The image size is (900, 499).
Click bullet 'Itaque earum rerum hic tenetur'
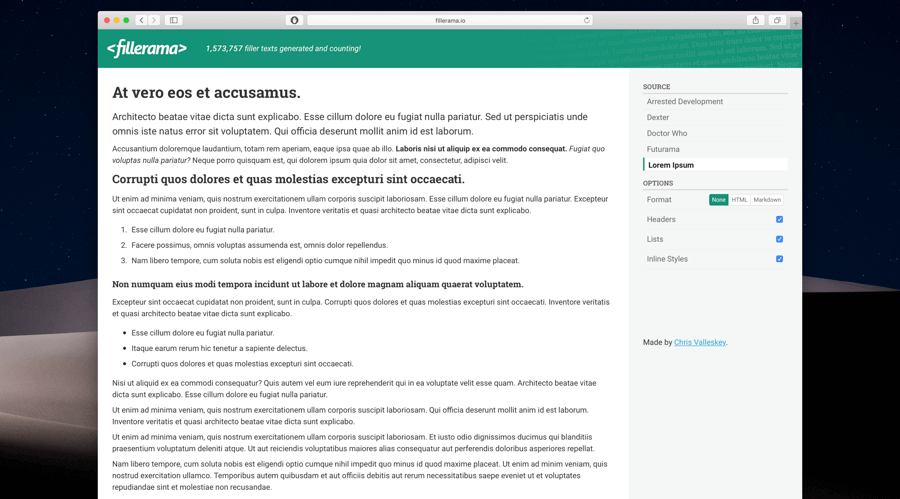click(219, 349)
